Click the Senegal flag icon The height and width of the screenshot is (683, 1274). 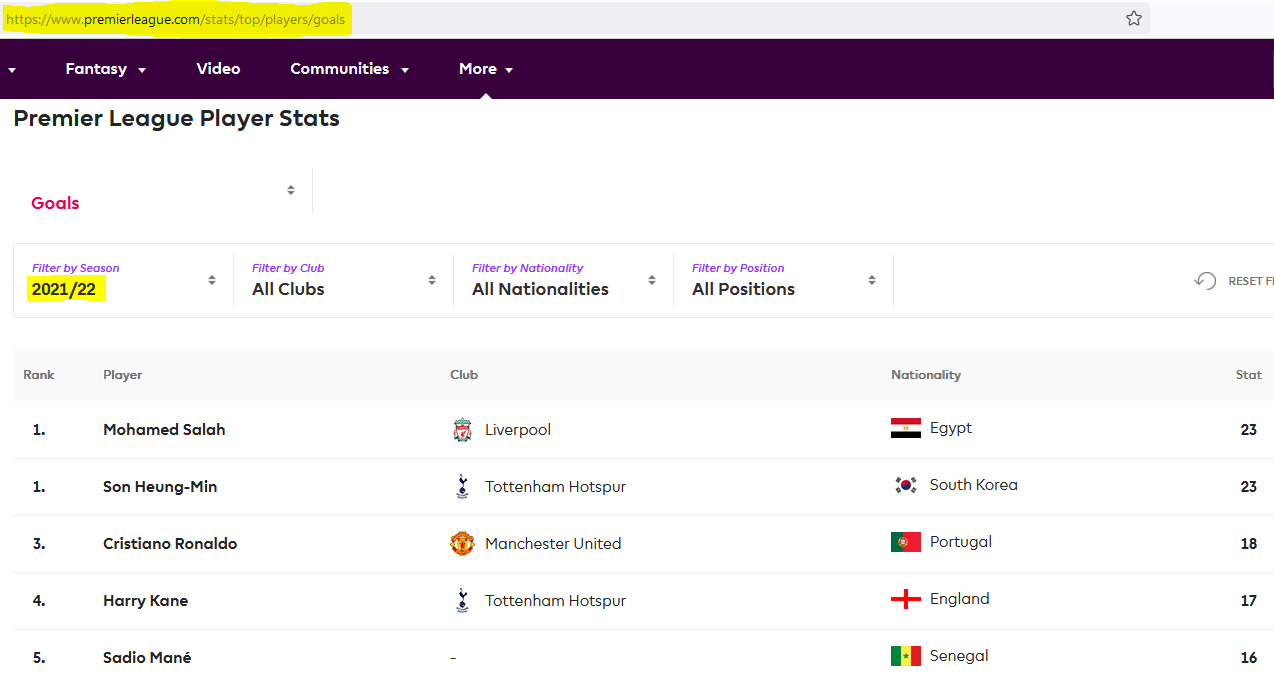[x=905, y=656]
